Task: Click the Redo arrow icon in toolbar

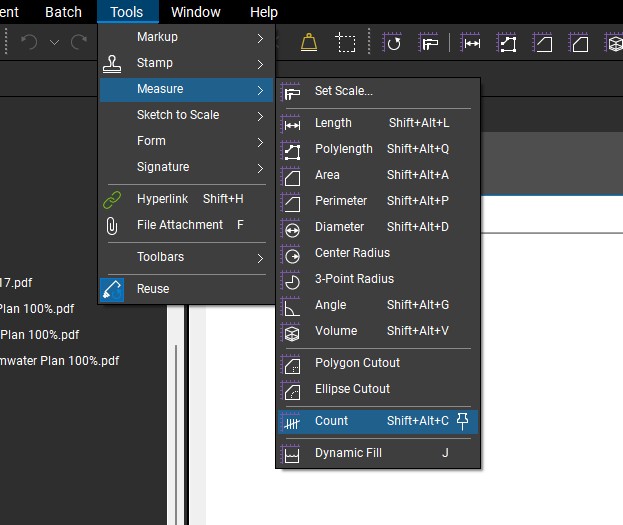Action: pyautogui.click(x=79, y=42)
